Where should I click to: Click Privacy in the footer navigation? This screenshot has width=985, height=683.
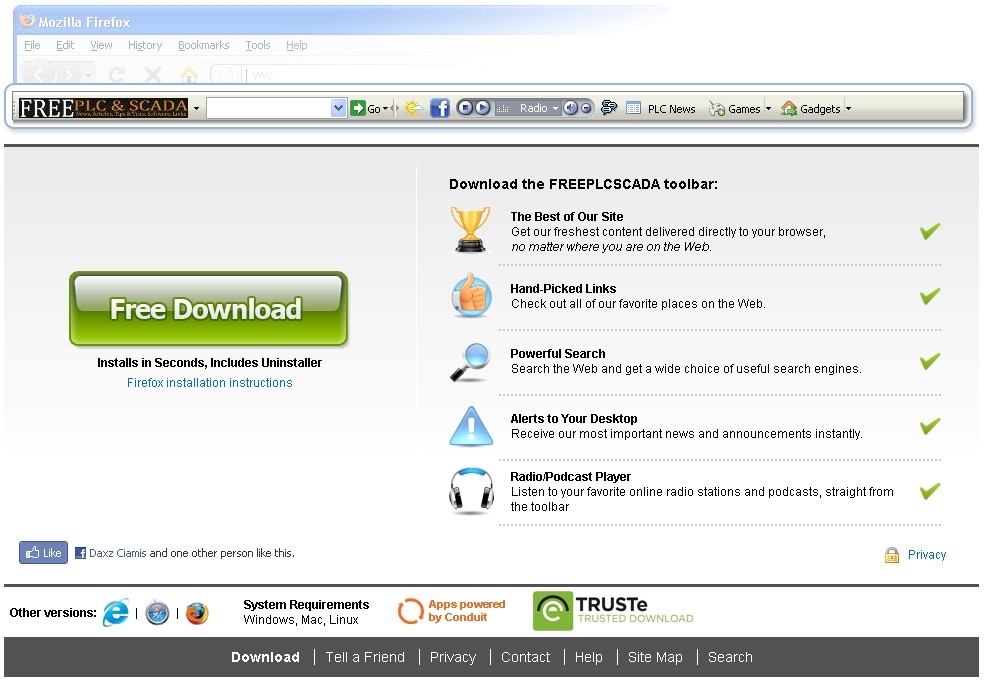pyautogui.click(x=453, y=657)
